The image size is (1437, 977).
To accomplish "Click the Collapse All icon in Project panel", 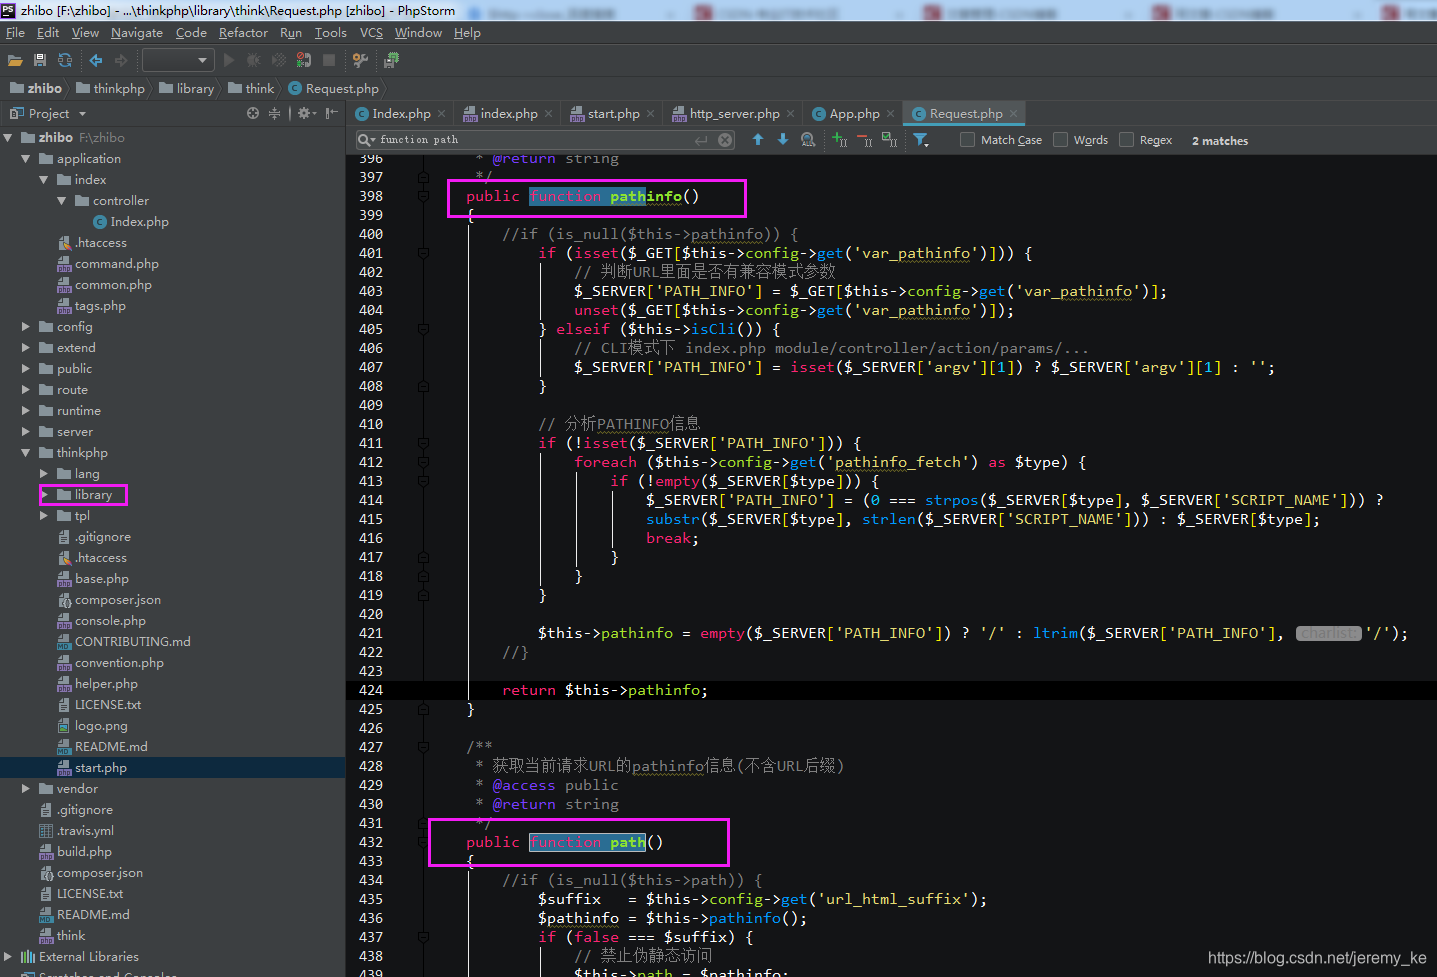I will (x=274, y=114).
